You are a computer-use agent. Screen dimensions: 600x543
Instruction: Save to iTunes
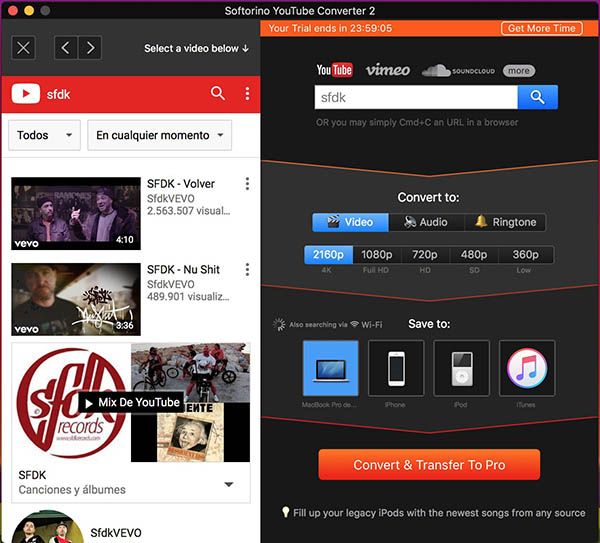527,368
